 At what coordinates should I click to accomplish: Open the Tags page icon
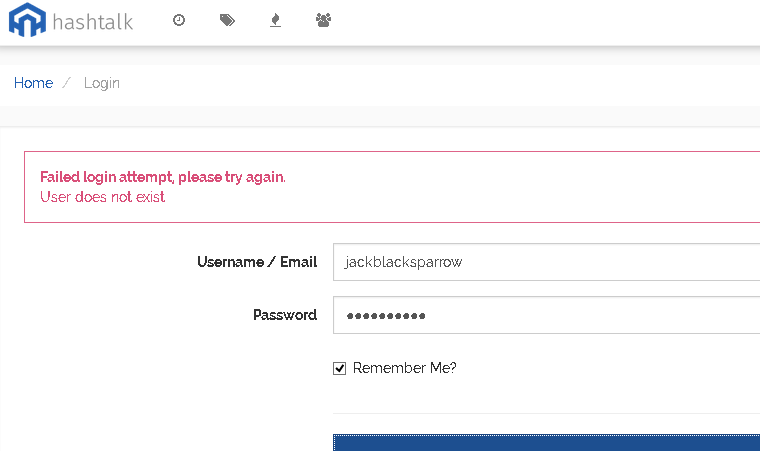[227, 20]
